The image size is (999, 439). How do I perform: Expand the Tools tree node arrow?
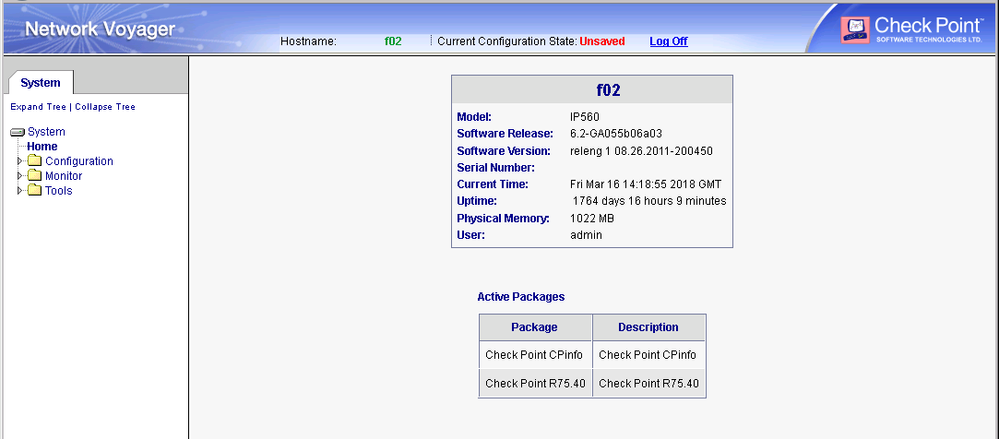pos(20,191)
